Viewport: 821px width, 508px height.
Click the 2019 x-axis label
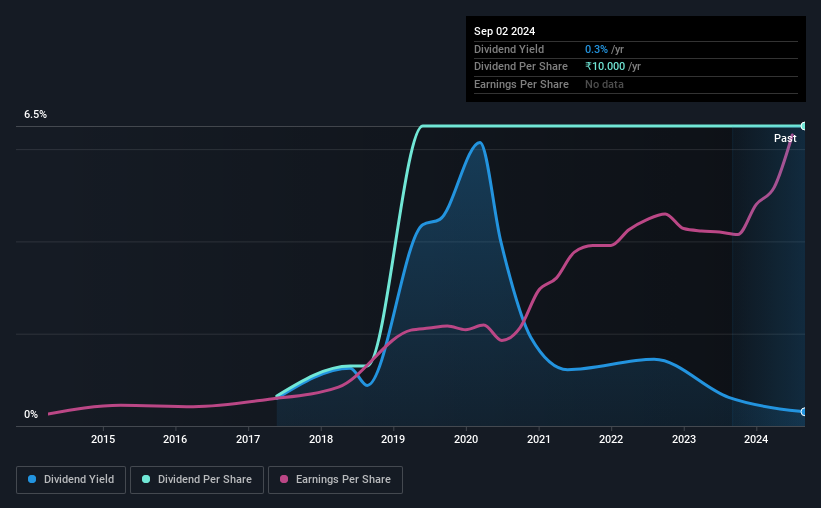point(393,439)
